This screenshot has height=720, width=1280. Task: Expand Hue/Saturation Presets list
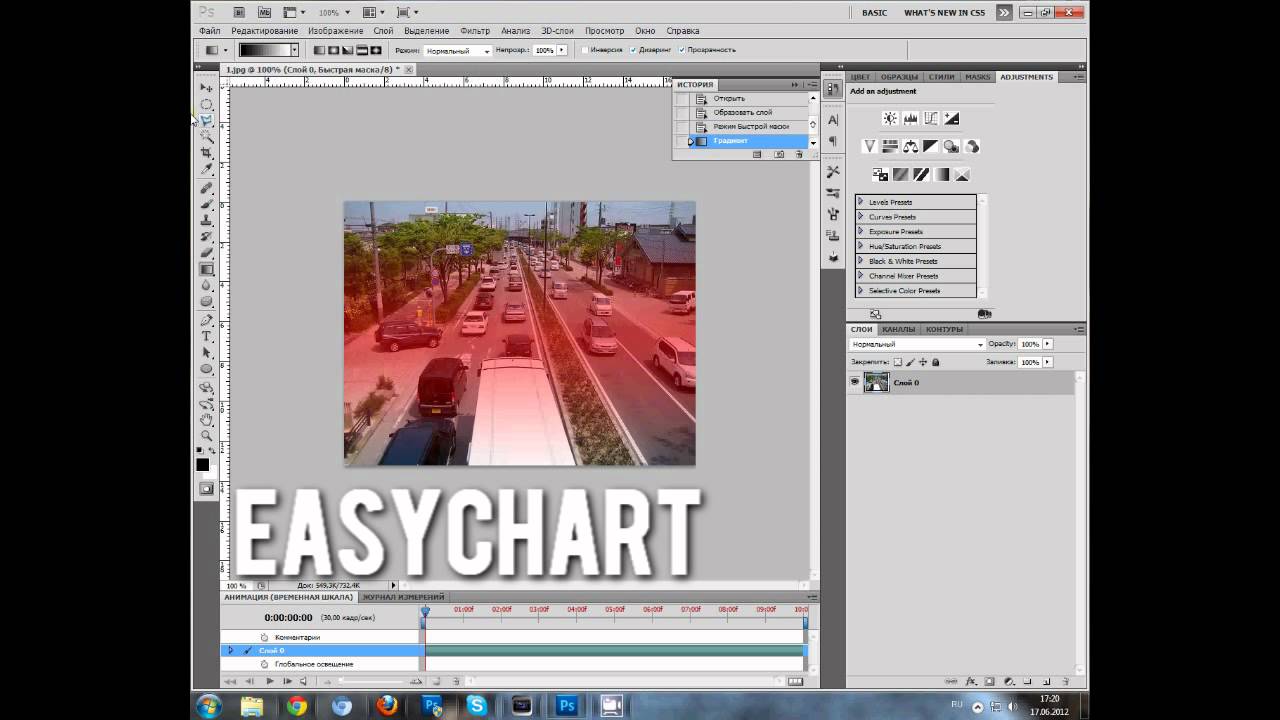[861, 246]
